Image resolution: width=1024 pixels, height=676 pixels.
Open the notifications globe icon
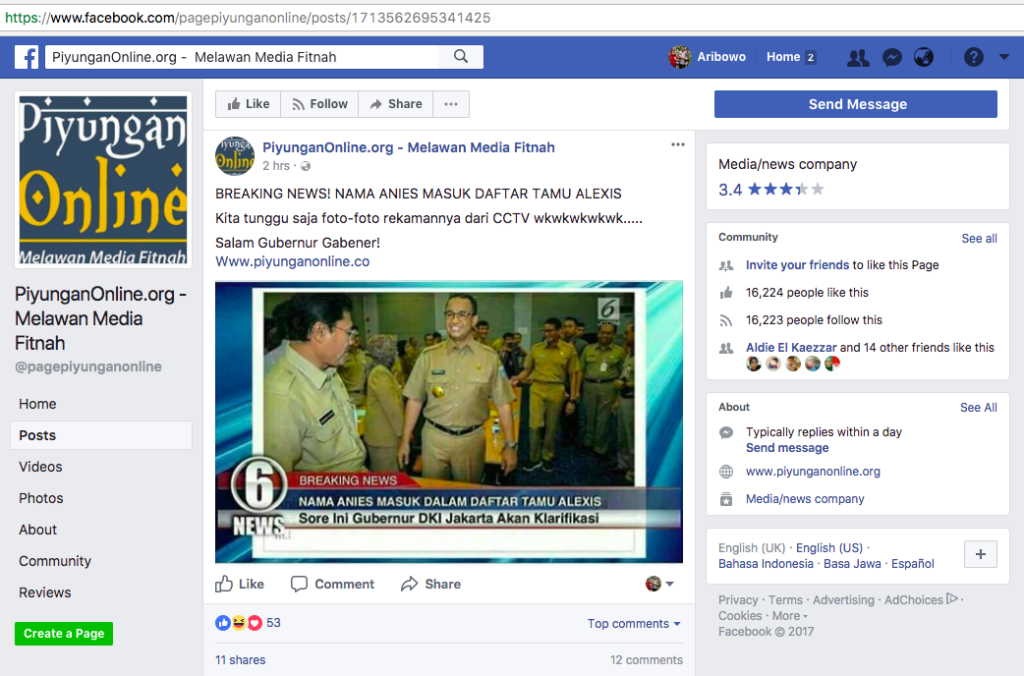tap(923, 58)
